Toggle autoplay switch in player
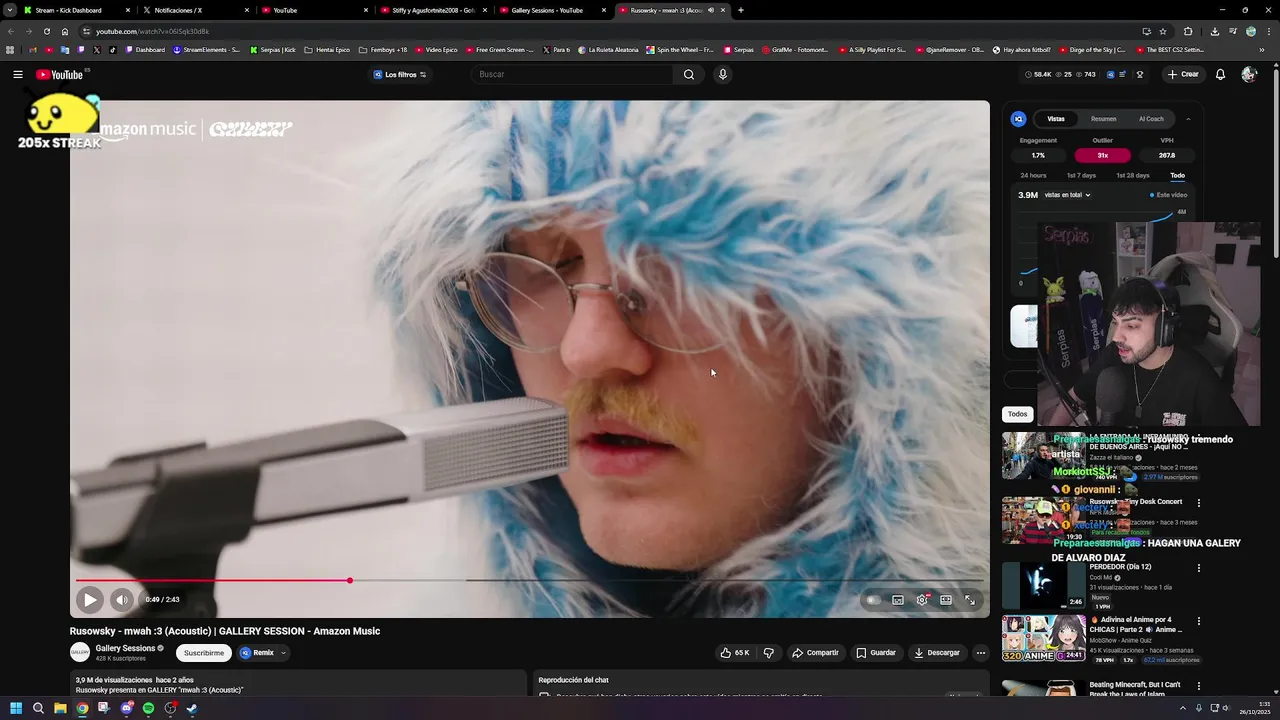 873,600
